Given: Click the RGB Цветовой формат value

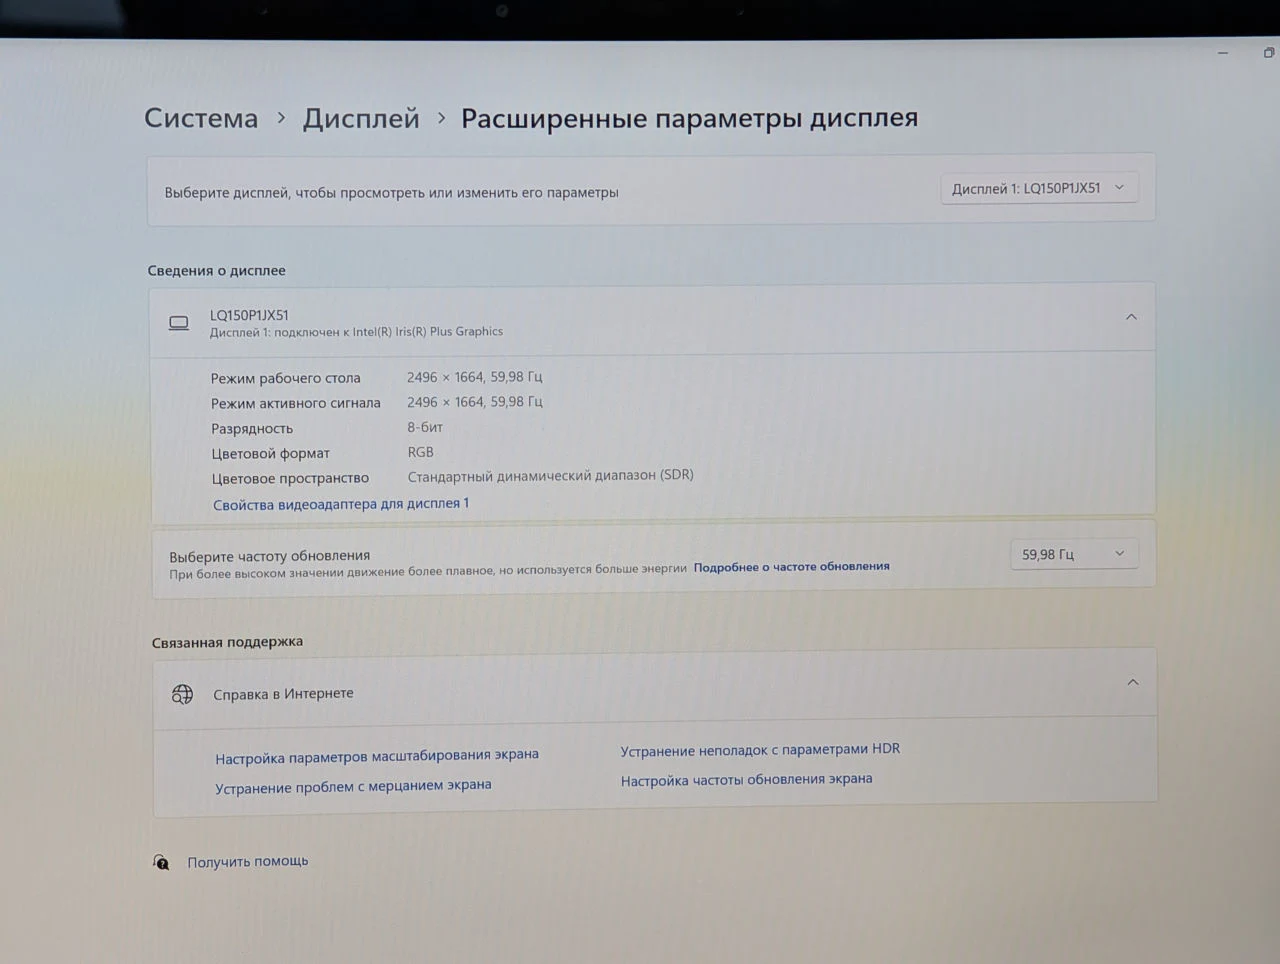Looking at the screenshot, I should tap(421, 452).
